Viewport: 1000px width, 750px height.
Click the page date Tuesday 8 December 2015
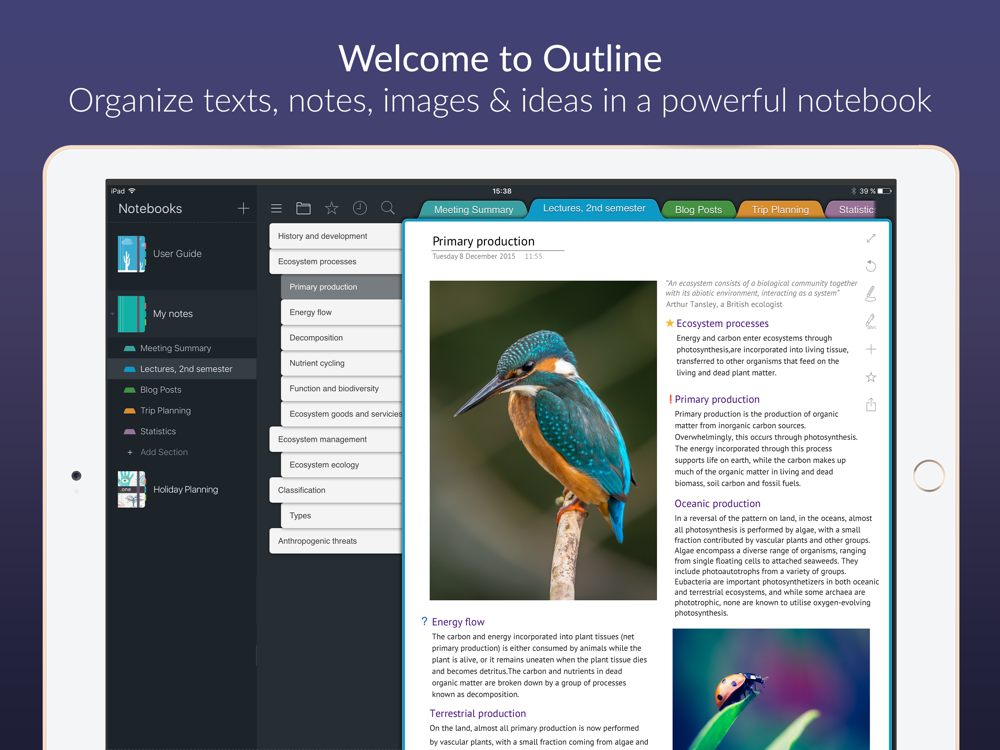coord(473,256)
